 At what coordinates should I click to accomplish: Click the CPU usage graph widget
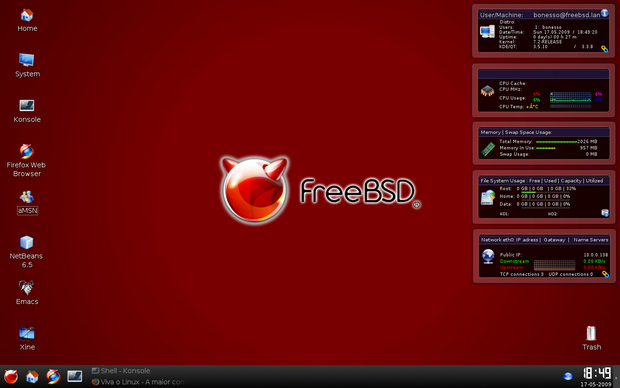click(x=571, y=97)
